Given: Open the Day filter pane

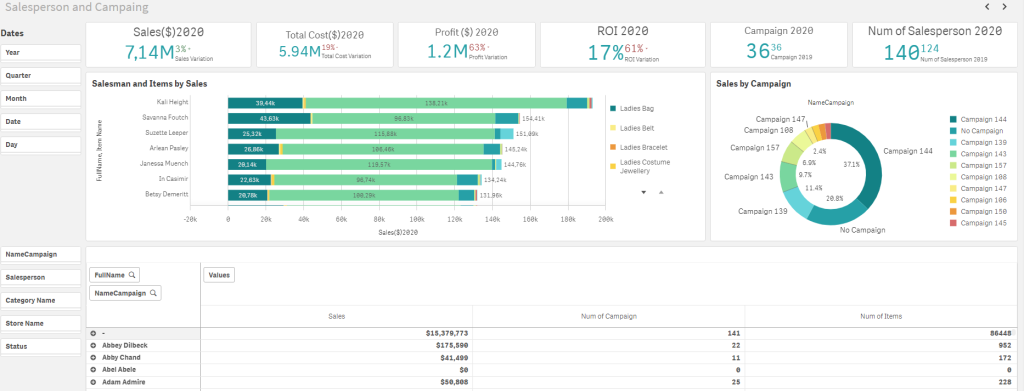Looking at the screenshot, I should [40, 145].
